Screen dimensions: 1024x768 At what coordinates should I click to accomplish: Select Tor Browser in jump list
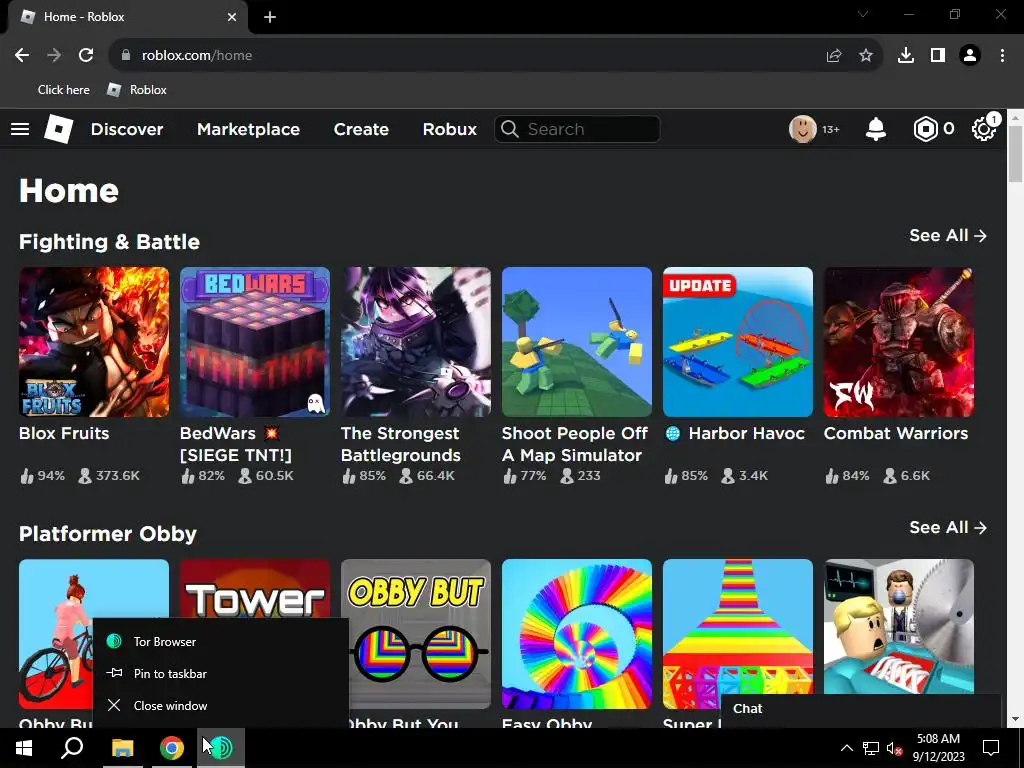click(221, 642)
